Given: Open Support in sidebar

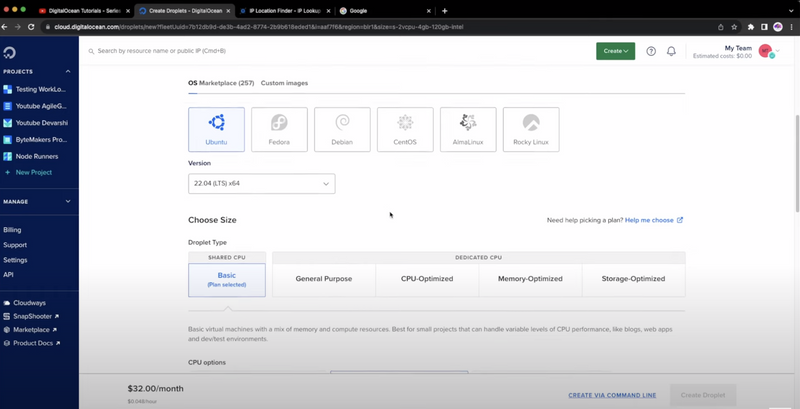Looking at the screenshot, I should pos(15,245).
